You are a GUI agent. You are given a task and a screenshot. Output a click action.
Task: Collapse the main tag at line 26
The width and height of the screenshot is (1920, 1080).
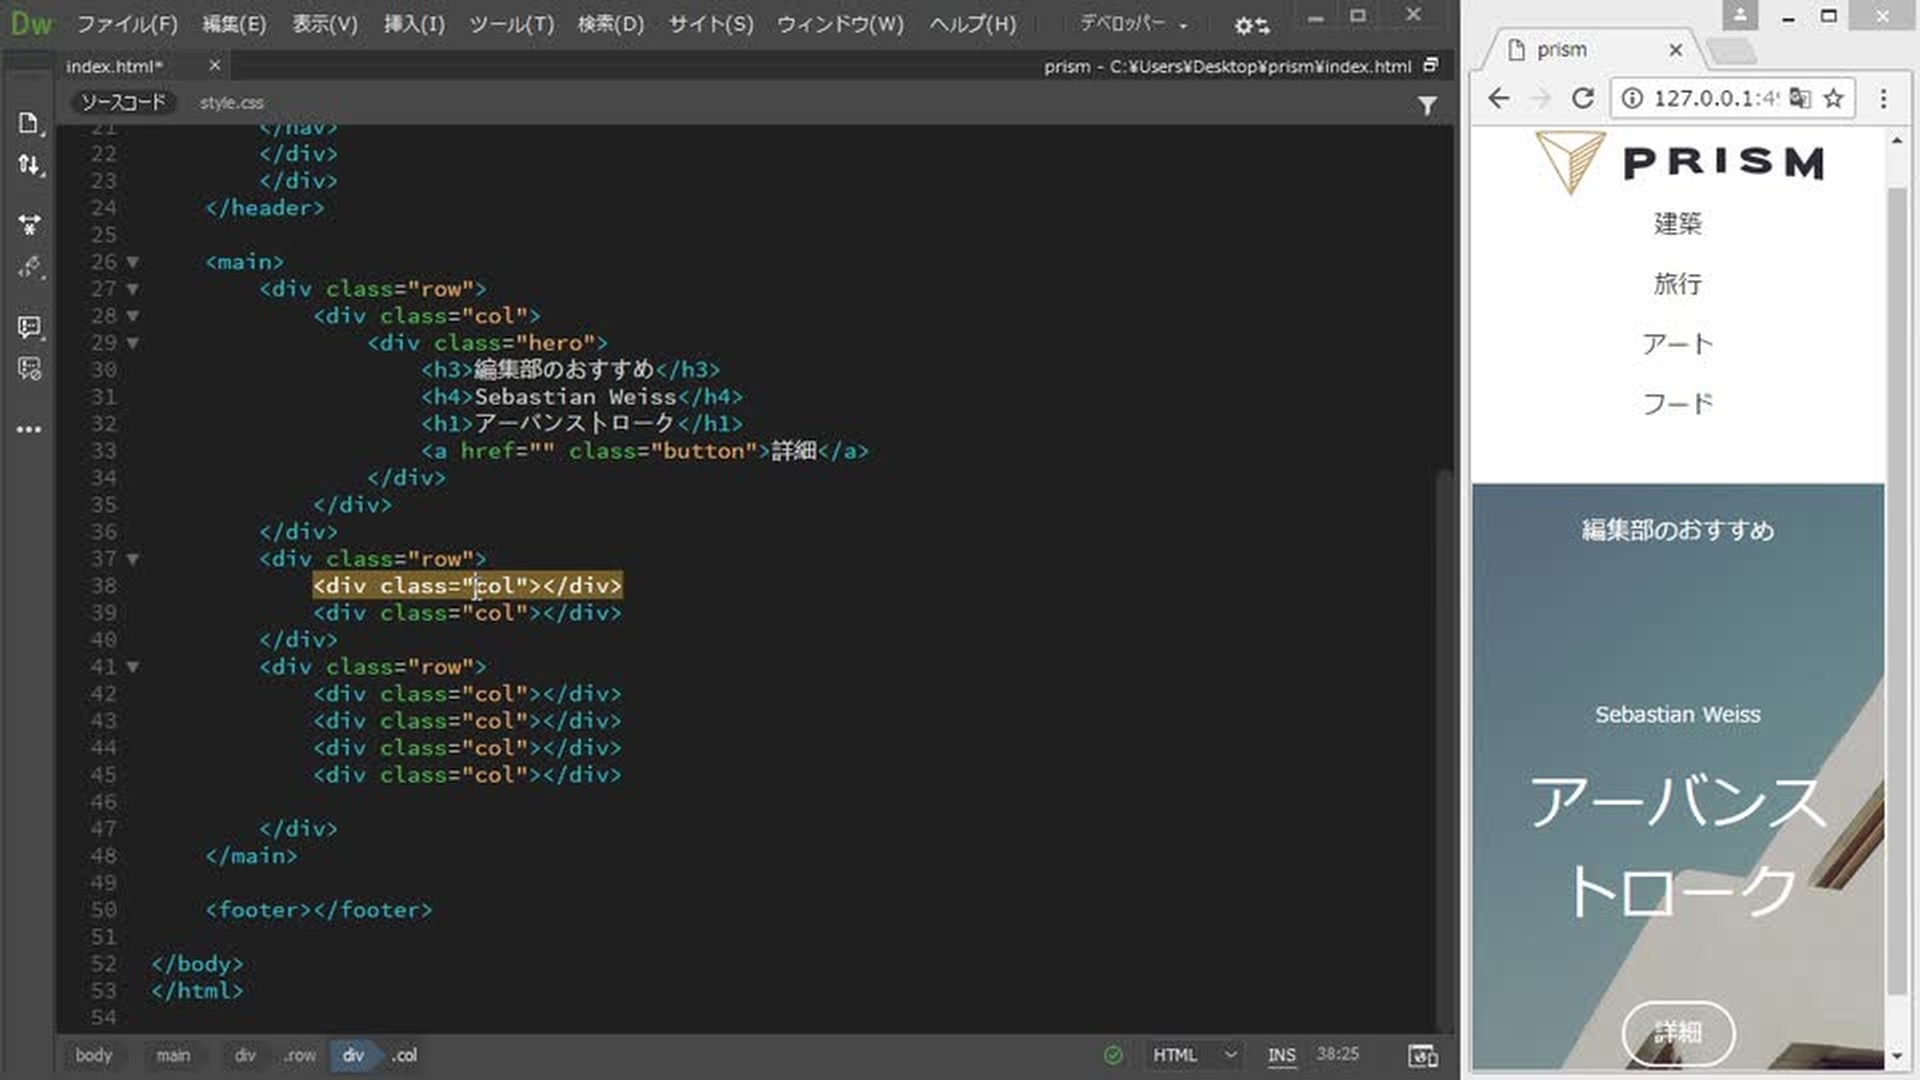point(132,262)
